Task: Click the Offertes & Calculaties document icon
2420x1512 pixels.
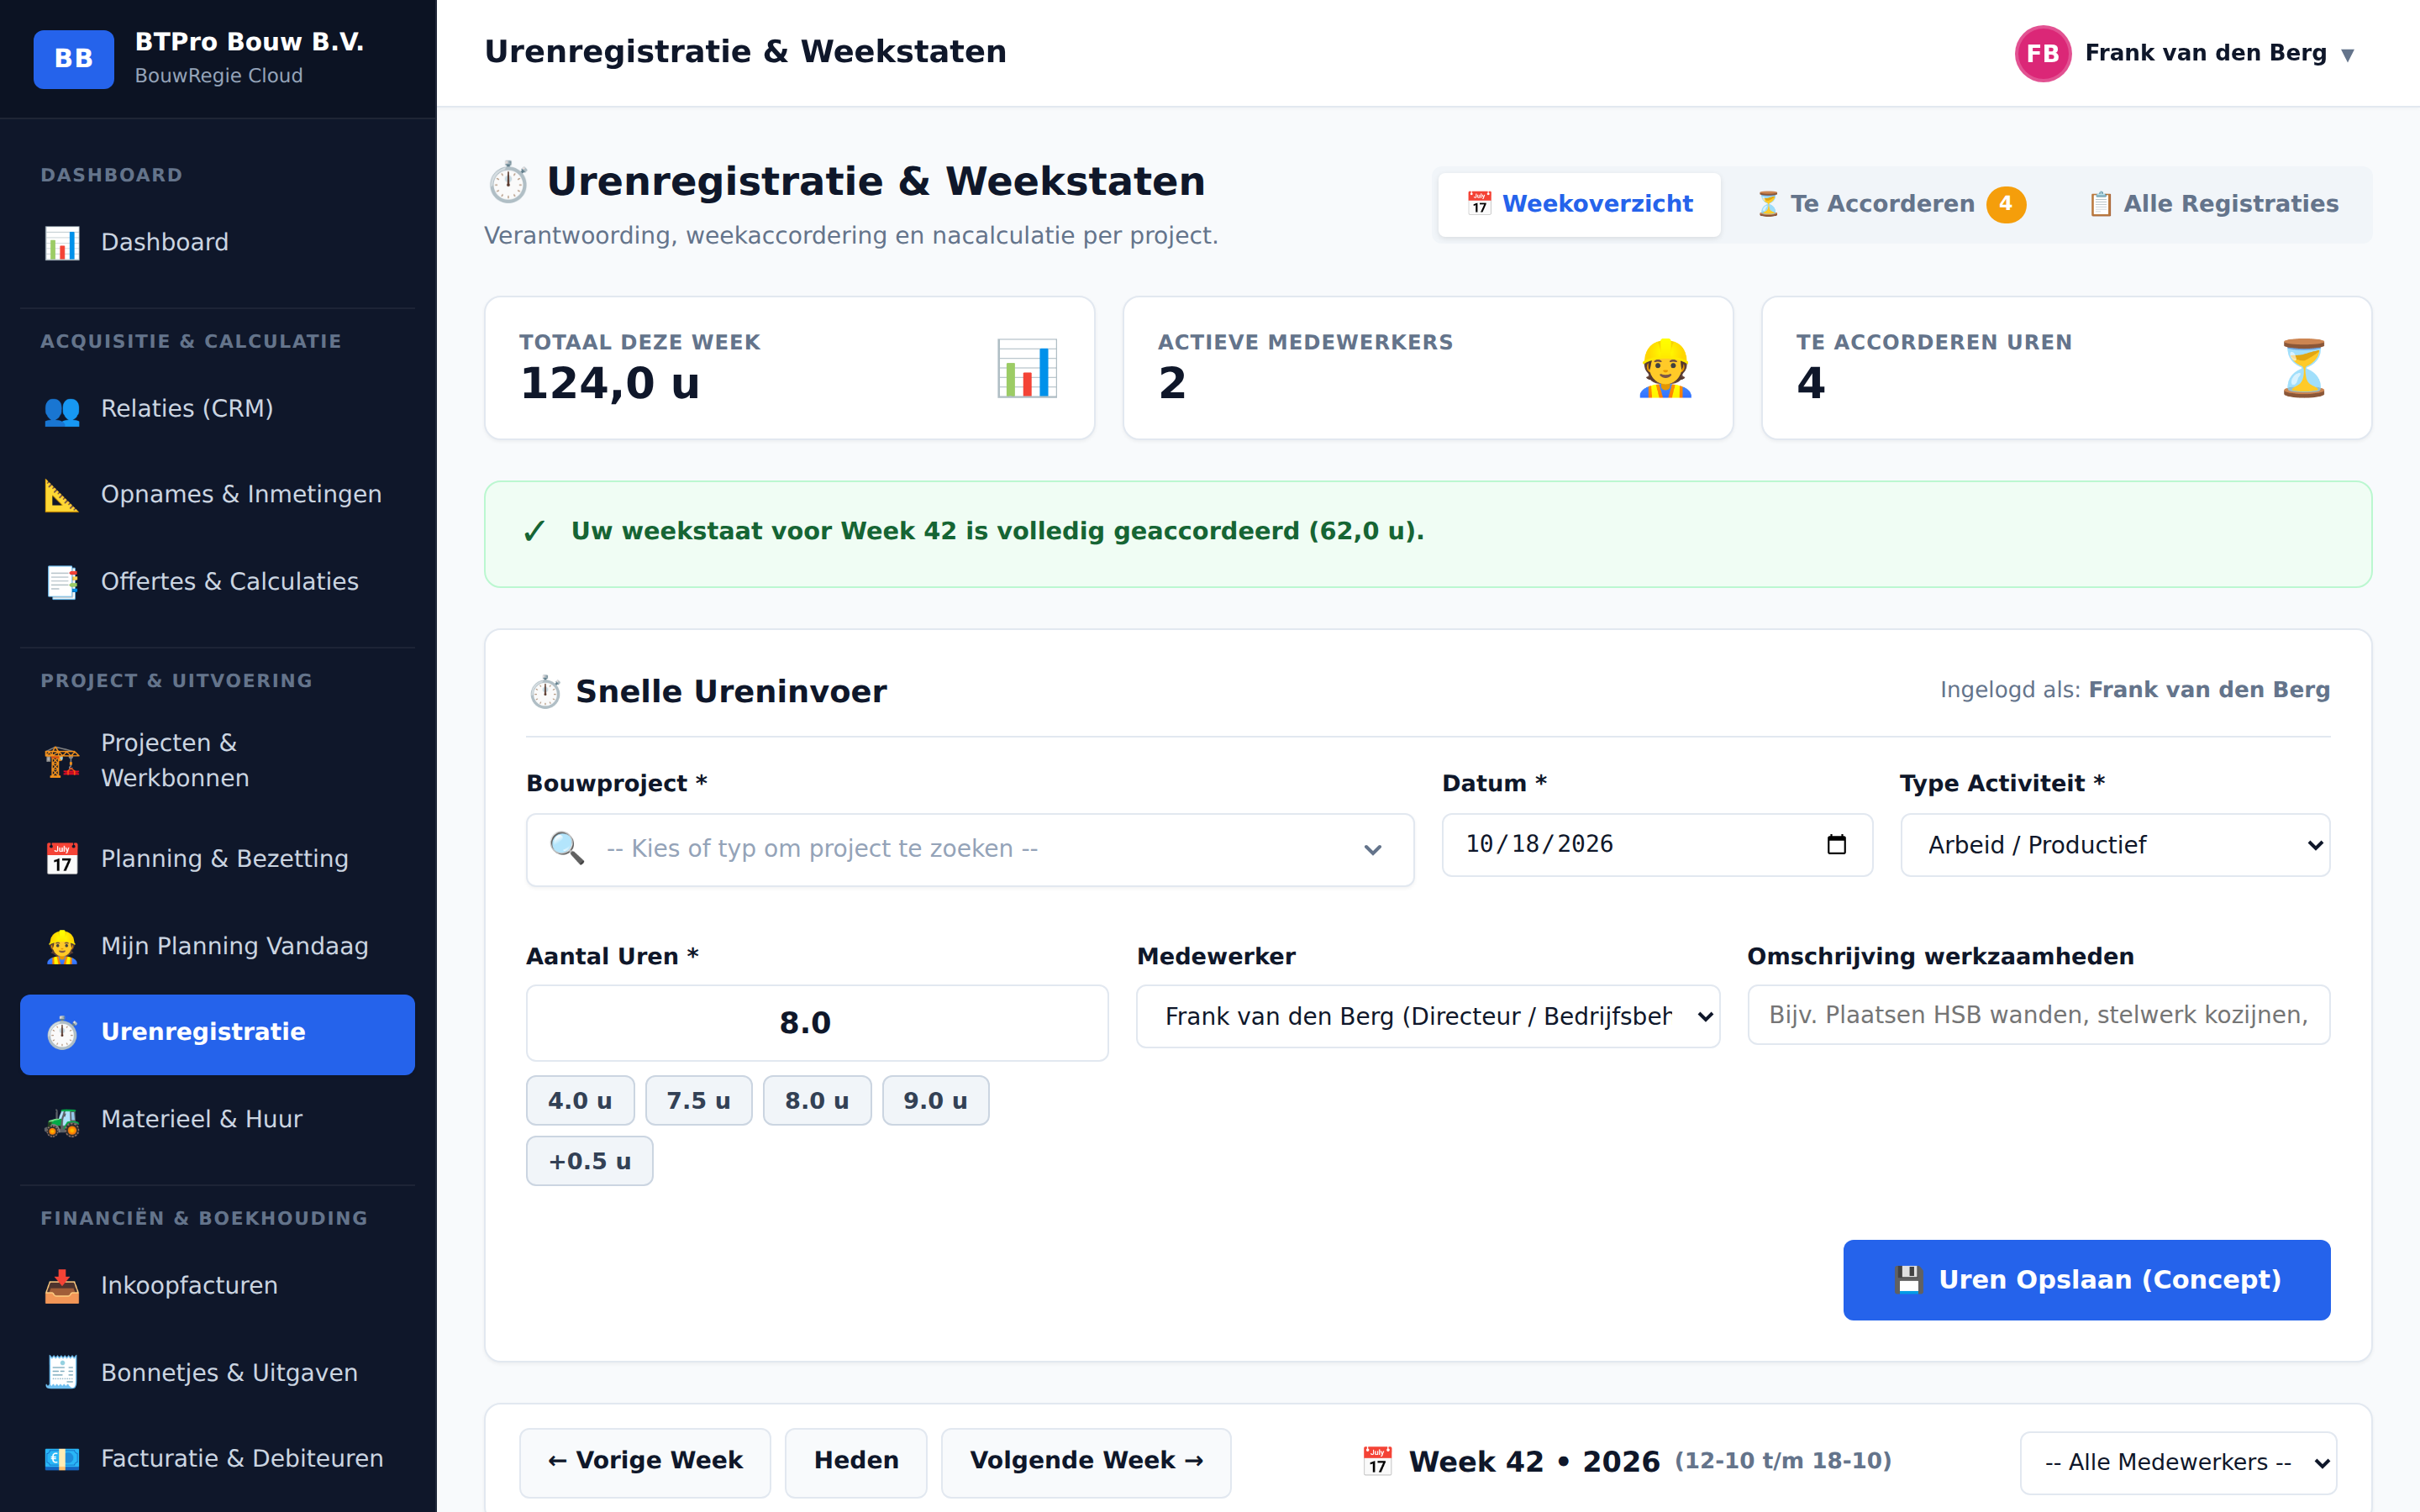Action: pyautogui.click(x=62, y=581)
